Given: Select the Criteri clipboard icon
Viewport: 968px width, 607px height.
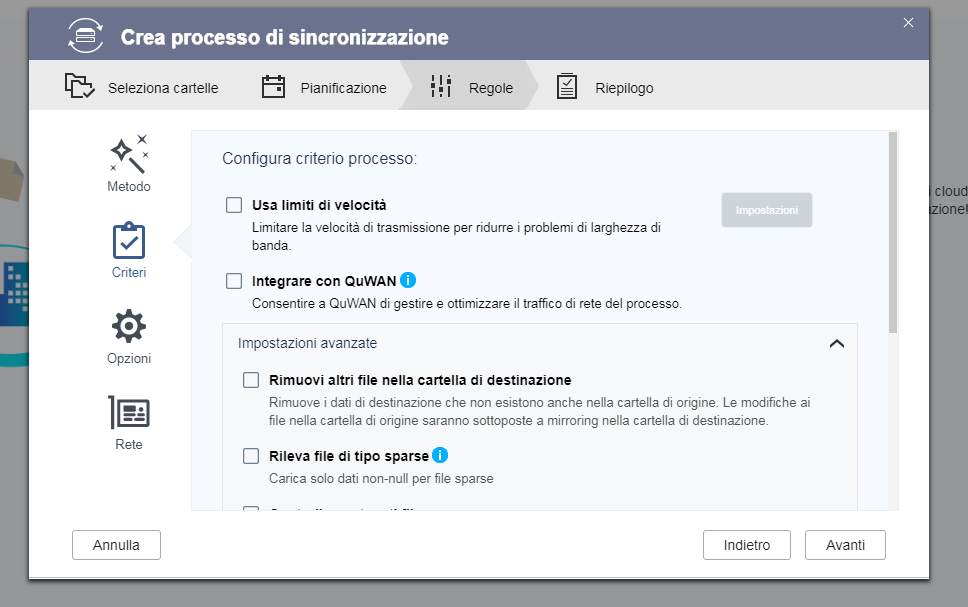Looking at the screenshot, I should coord(129,241).
